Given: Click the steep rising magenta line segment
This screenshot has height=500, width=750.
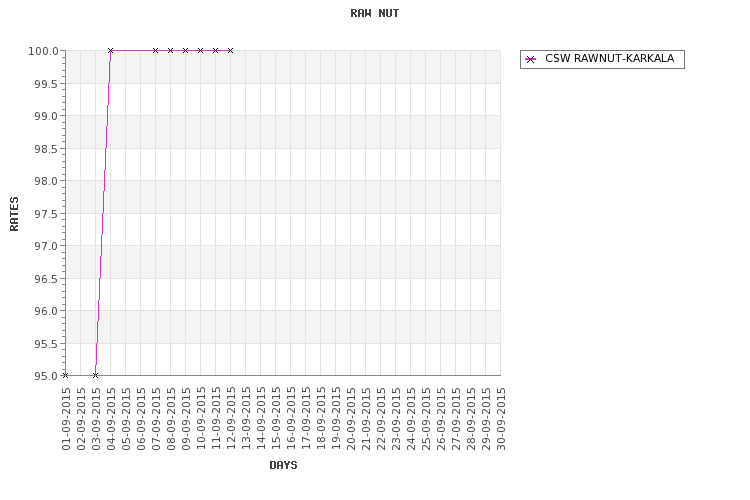Looking at the screenshot, I should tap(103, 213).
